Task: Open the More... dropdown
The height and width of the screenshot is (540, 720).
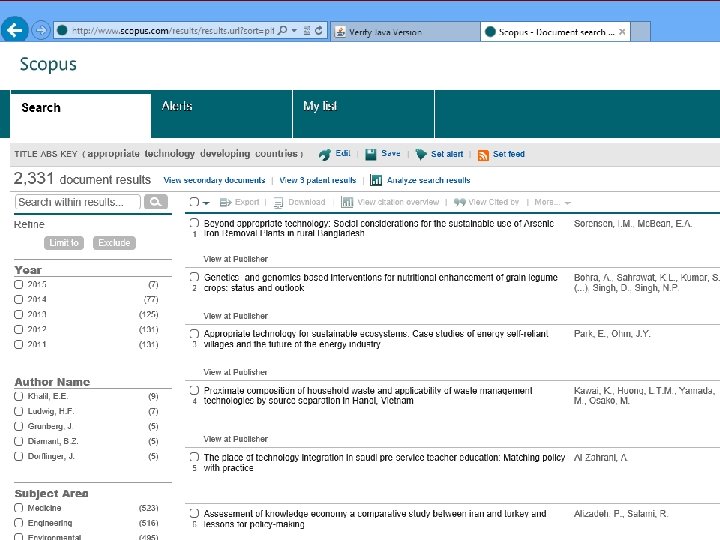Action: coord(552,202)
